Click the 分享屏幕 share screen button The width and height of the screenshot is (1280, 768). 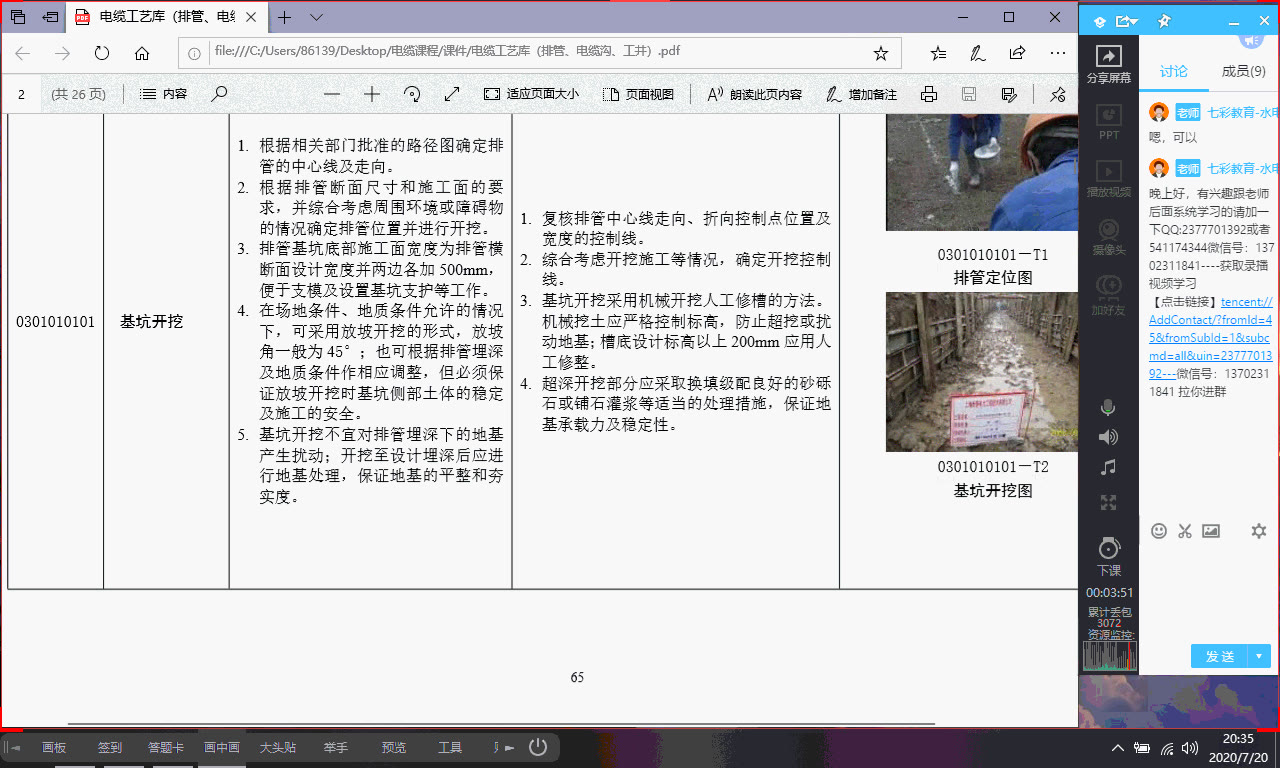pyautogui.click(x=1108, y=64)
